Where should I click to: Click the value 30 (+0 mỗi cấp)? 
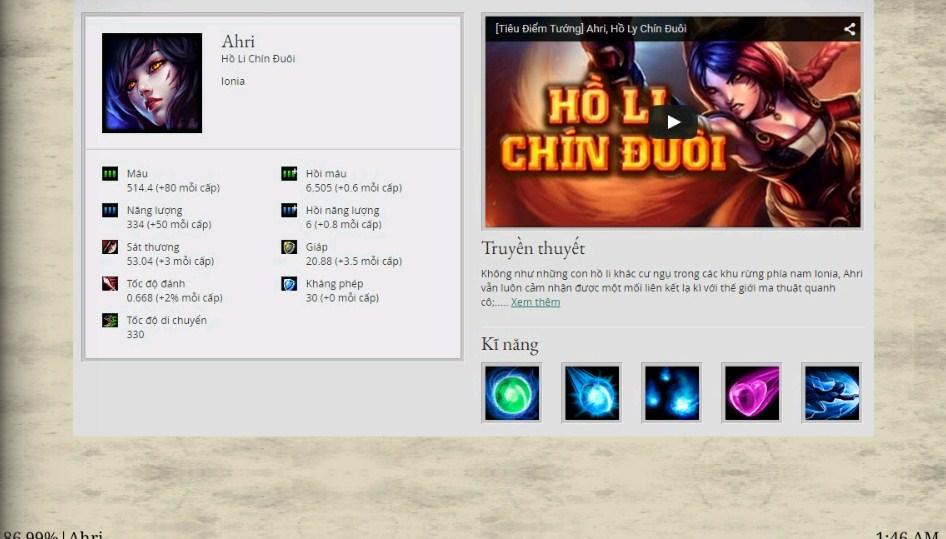coord(342,298)
